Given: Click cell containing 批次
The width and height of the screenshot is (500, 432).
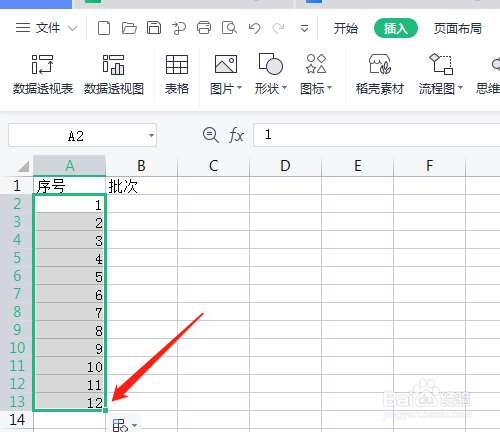Looking at the screenshot, I should tap(141, 185).
